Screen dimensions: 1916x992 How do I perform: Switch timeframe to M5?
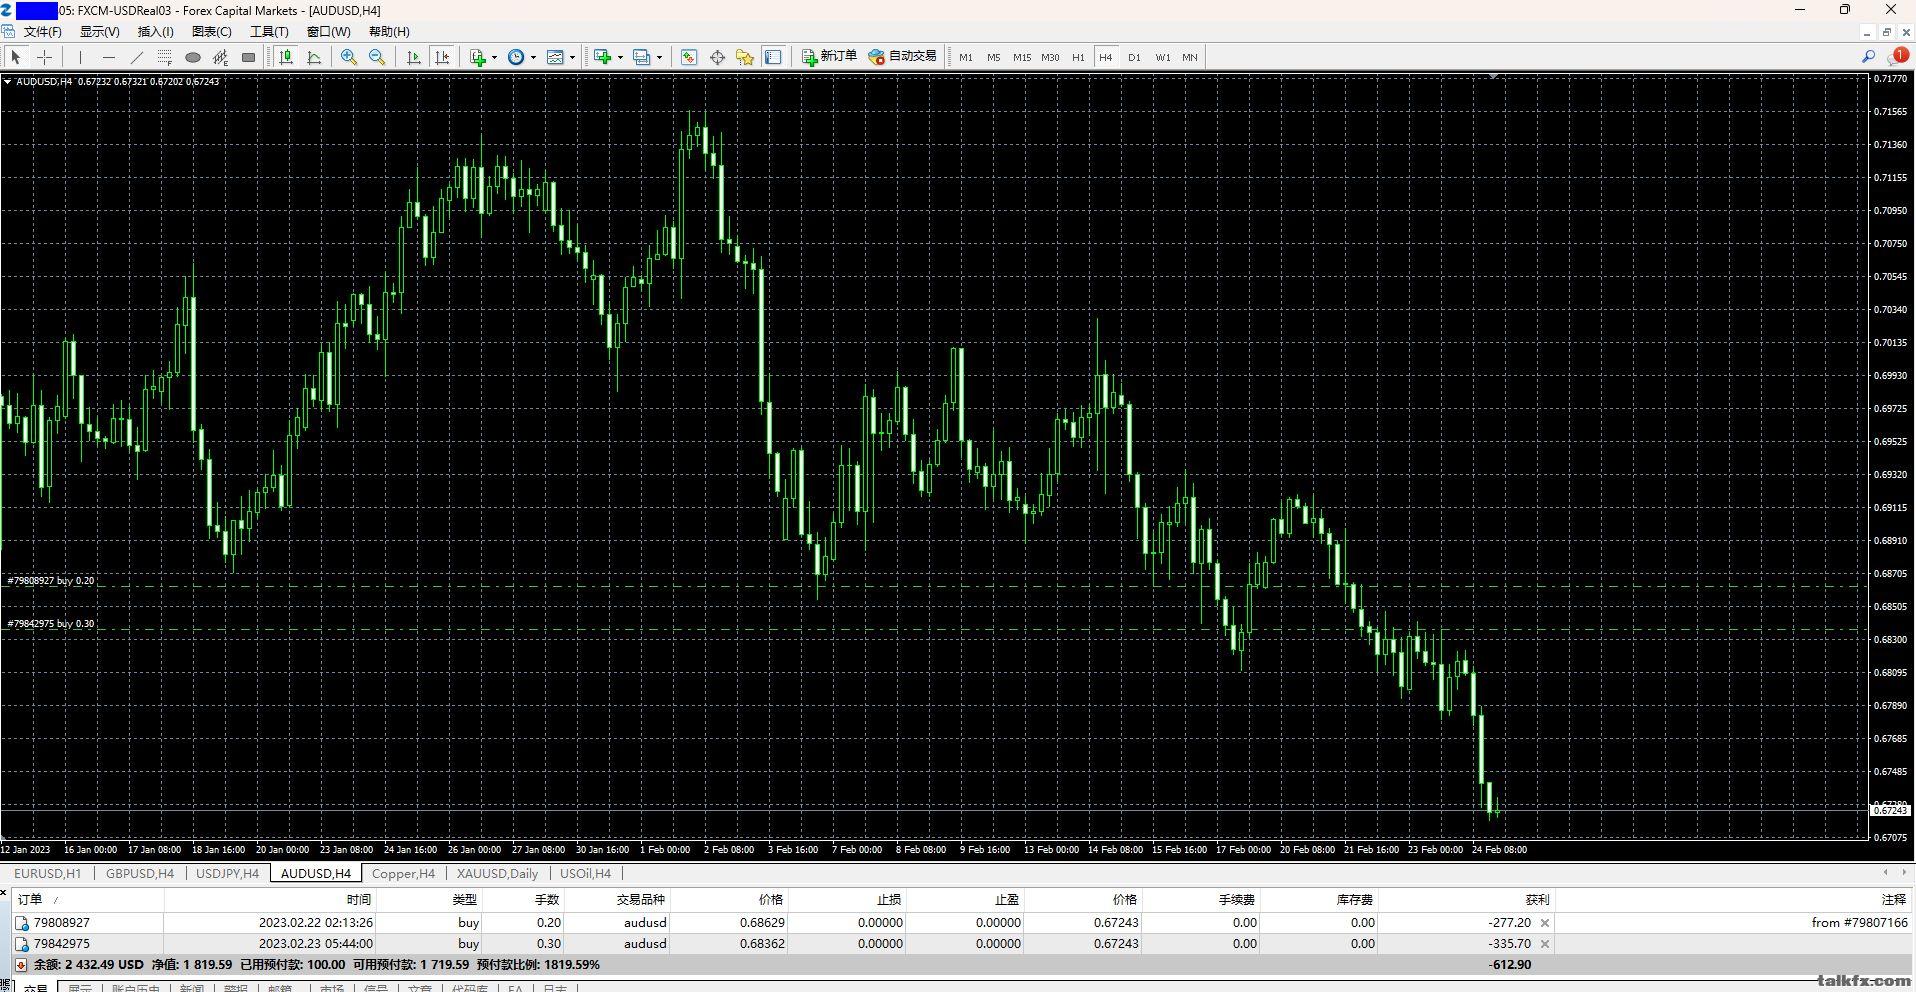click(x=993, y=57)
